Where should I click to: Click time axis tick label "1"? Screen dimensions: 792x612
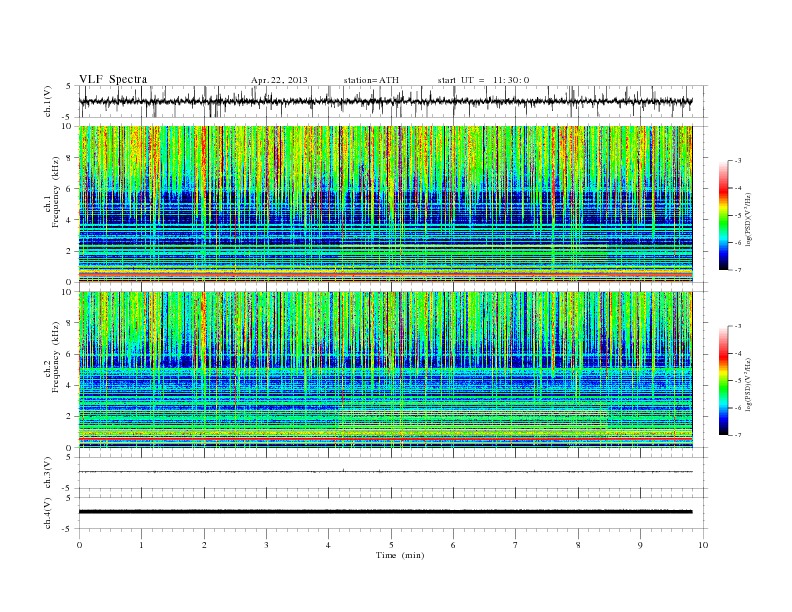click(141, 545)
